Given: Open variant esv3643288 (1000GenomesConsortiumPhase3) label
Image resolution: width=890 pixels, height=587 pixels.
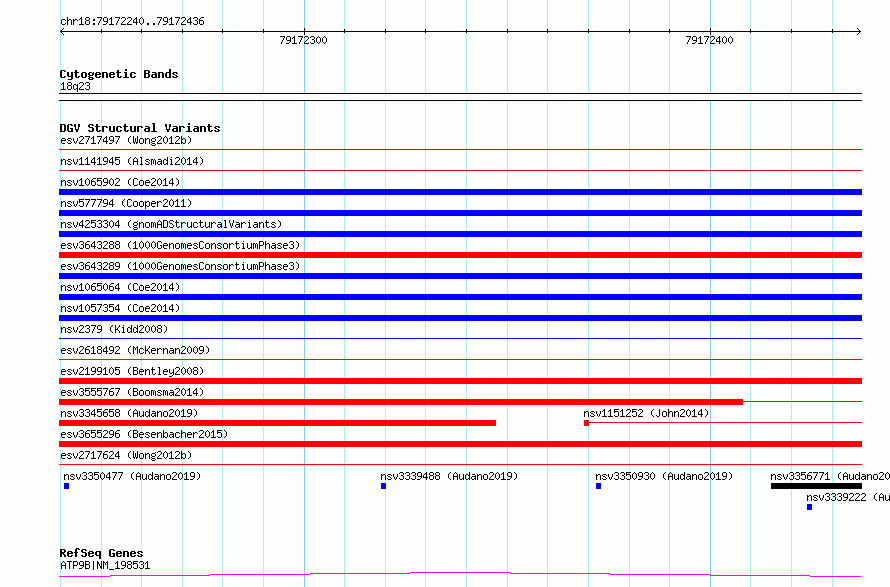Looking at the screenshot, I should click(180, 245).
